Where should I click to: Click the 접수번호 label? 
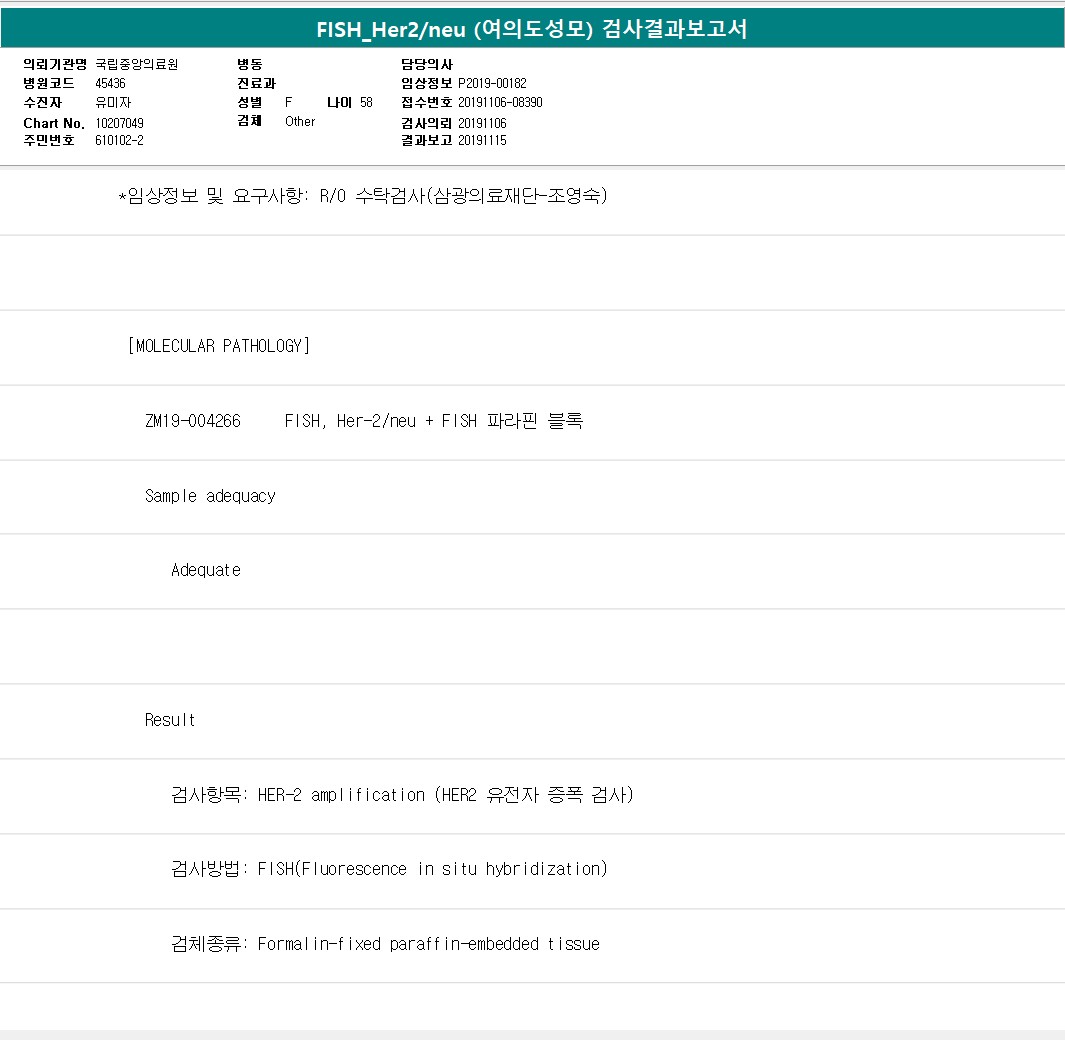[427, 103]
